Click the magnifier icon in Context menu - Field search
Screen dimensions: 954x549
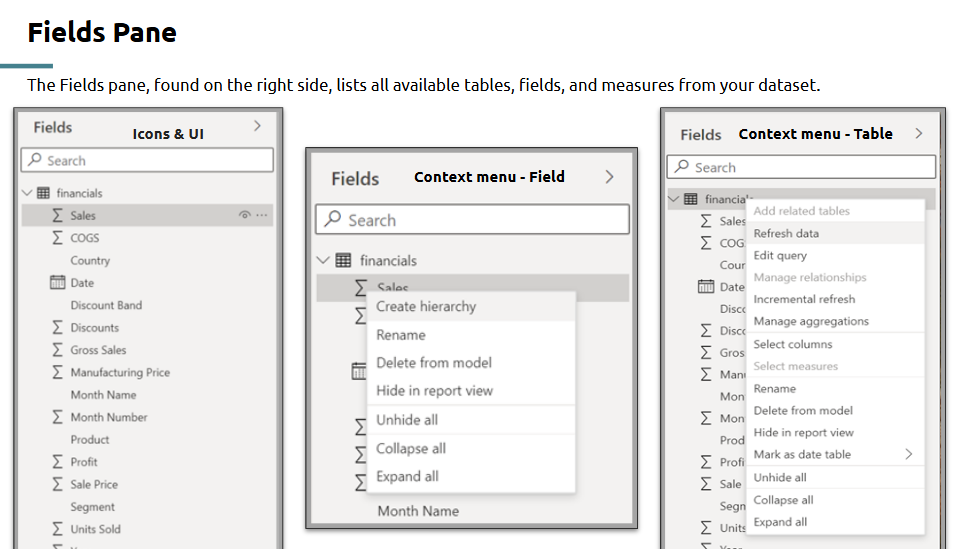tap(332, 219)
